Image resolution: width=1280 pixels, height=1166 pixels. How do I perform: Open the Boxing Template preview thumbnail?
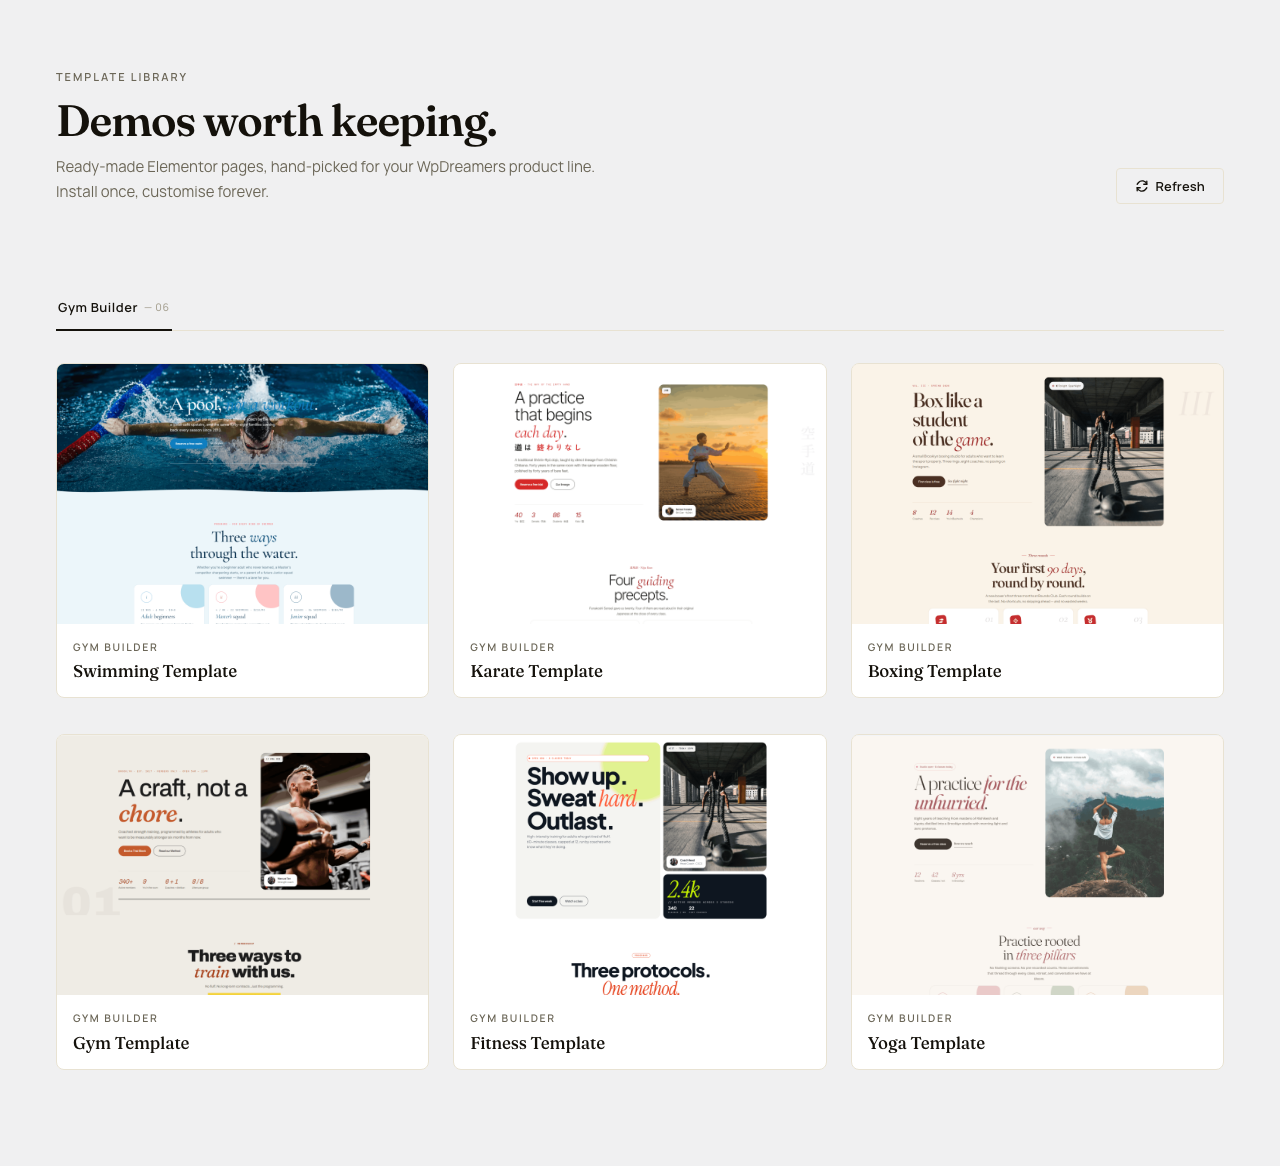(x=1037, y=494)
